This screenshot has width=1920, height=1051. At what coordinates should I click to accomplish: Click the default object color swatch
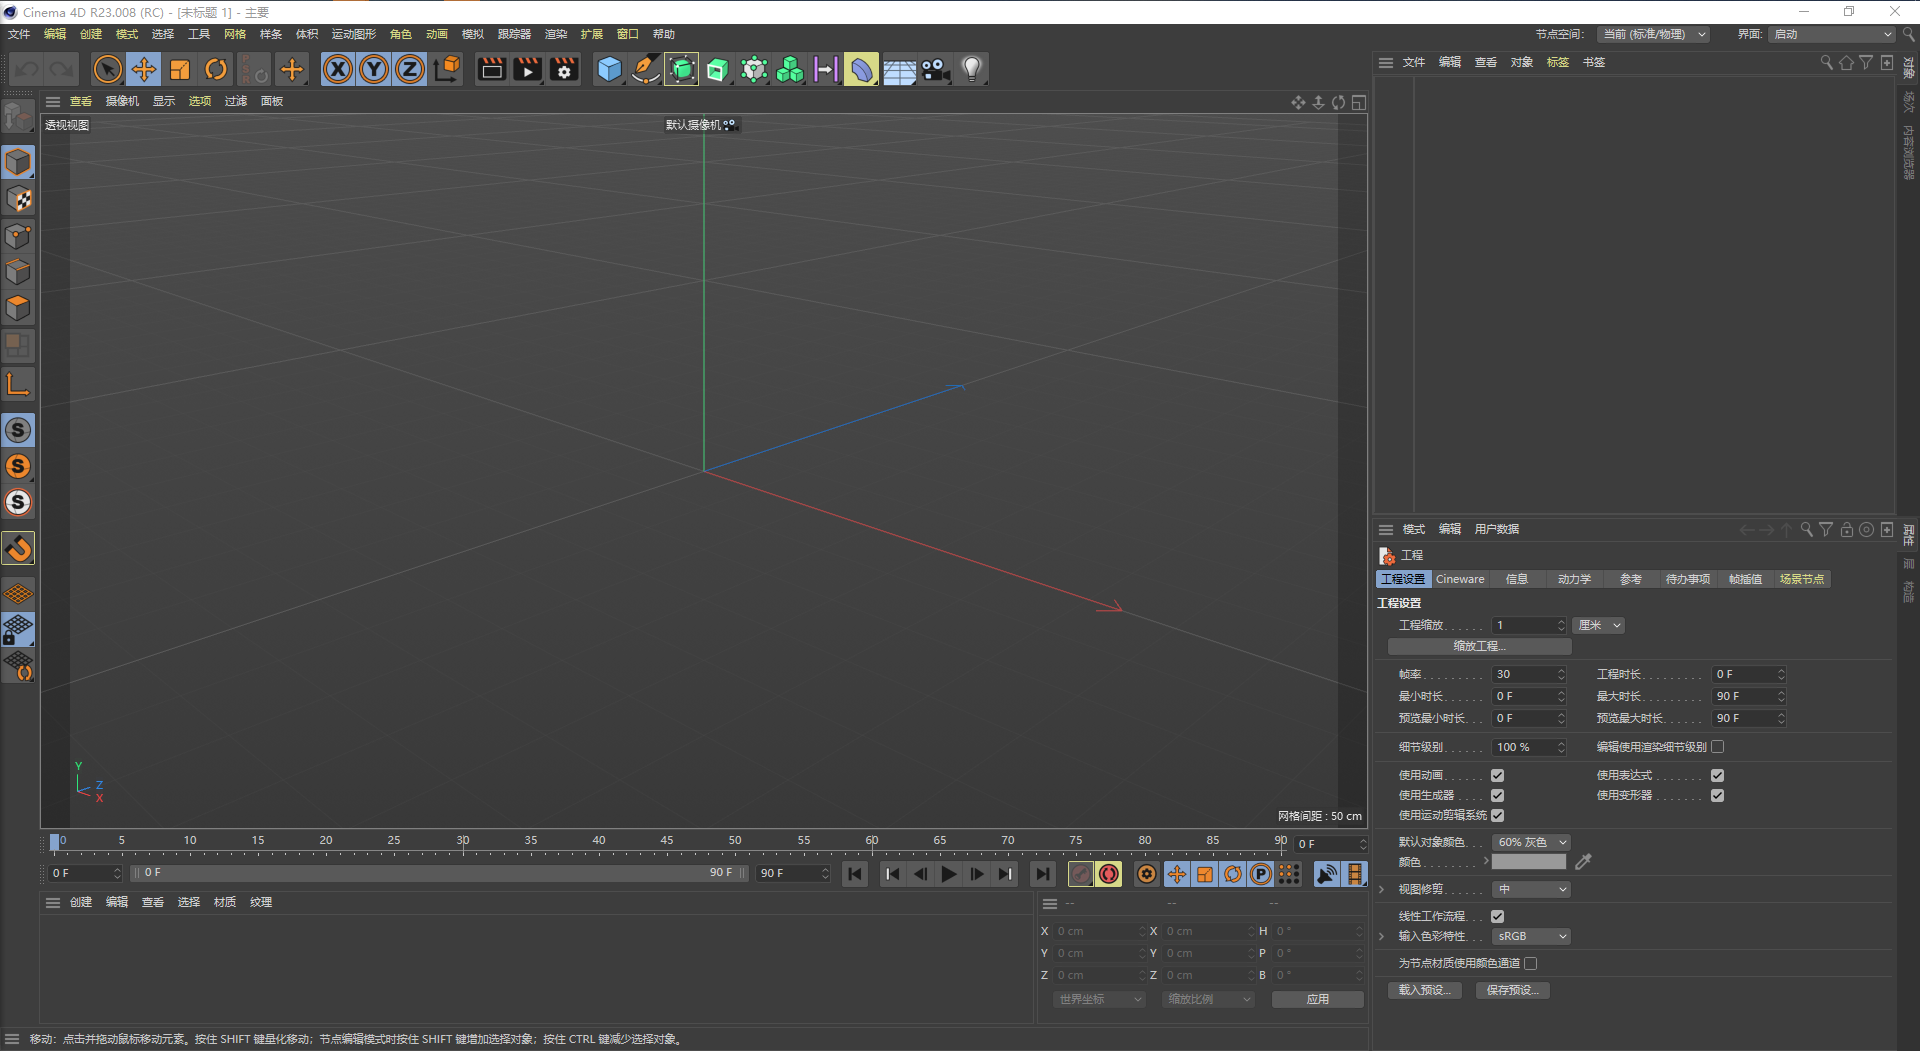[1528, 861]
